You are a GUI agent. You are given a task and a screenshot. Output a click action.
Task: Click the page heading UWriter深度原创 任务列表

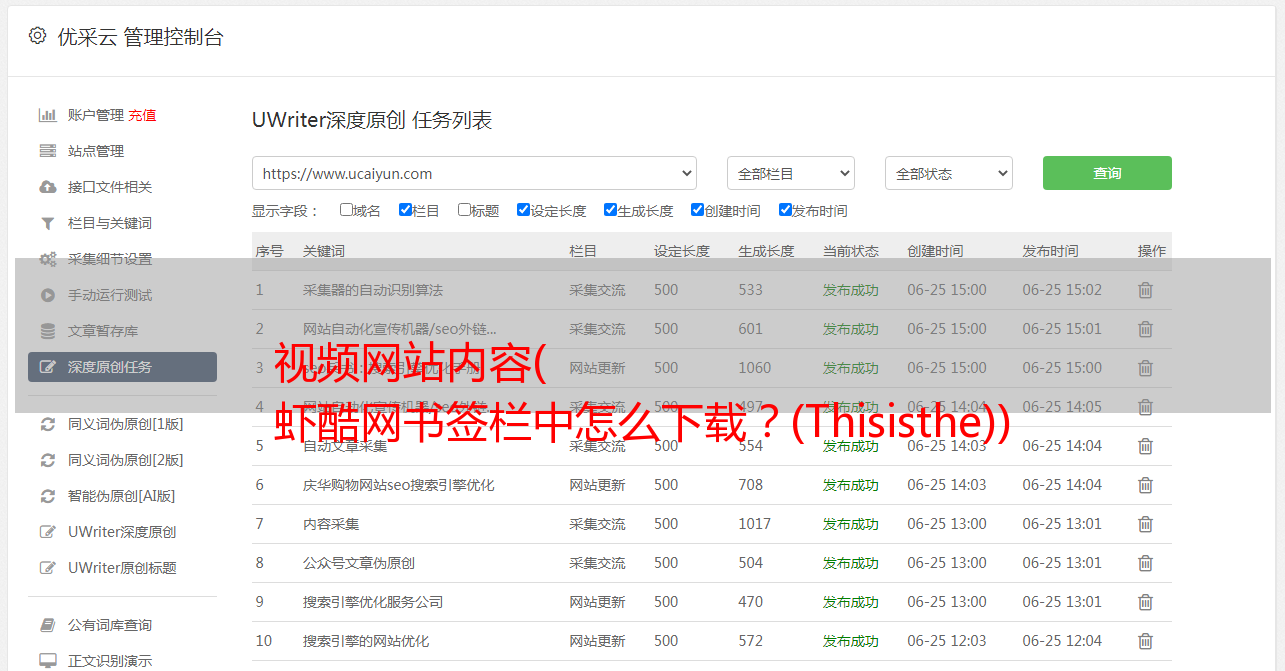pos(372,120)
